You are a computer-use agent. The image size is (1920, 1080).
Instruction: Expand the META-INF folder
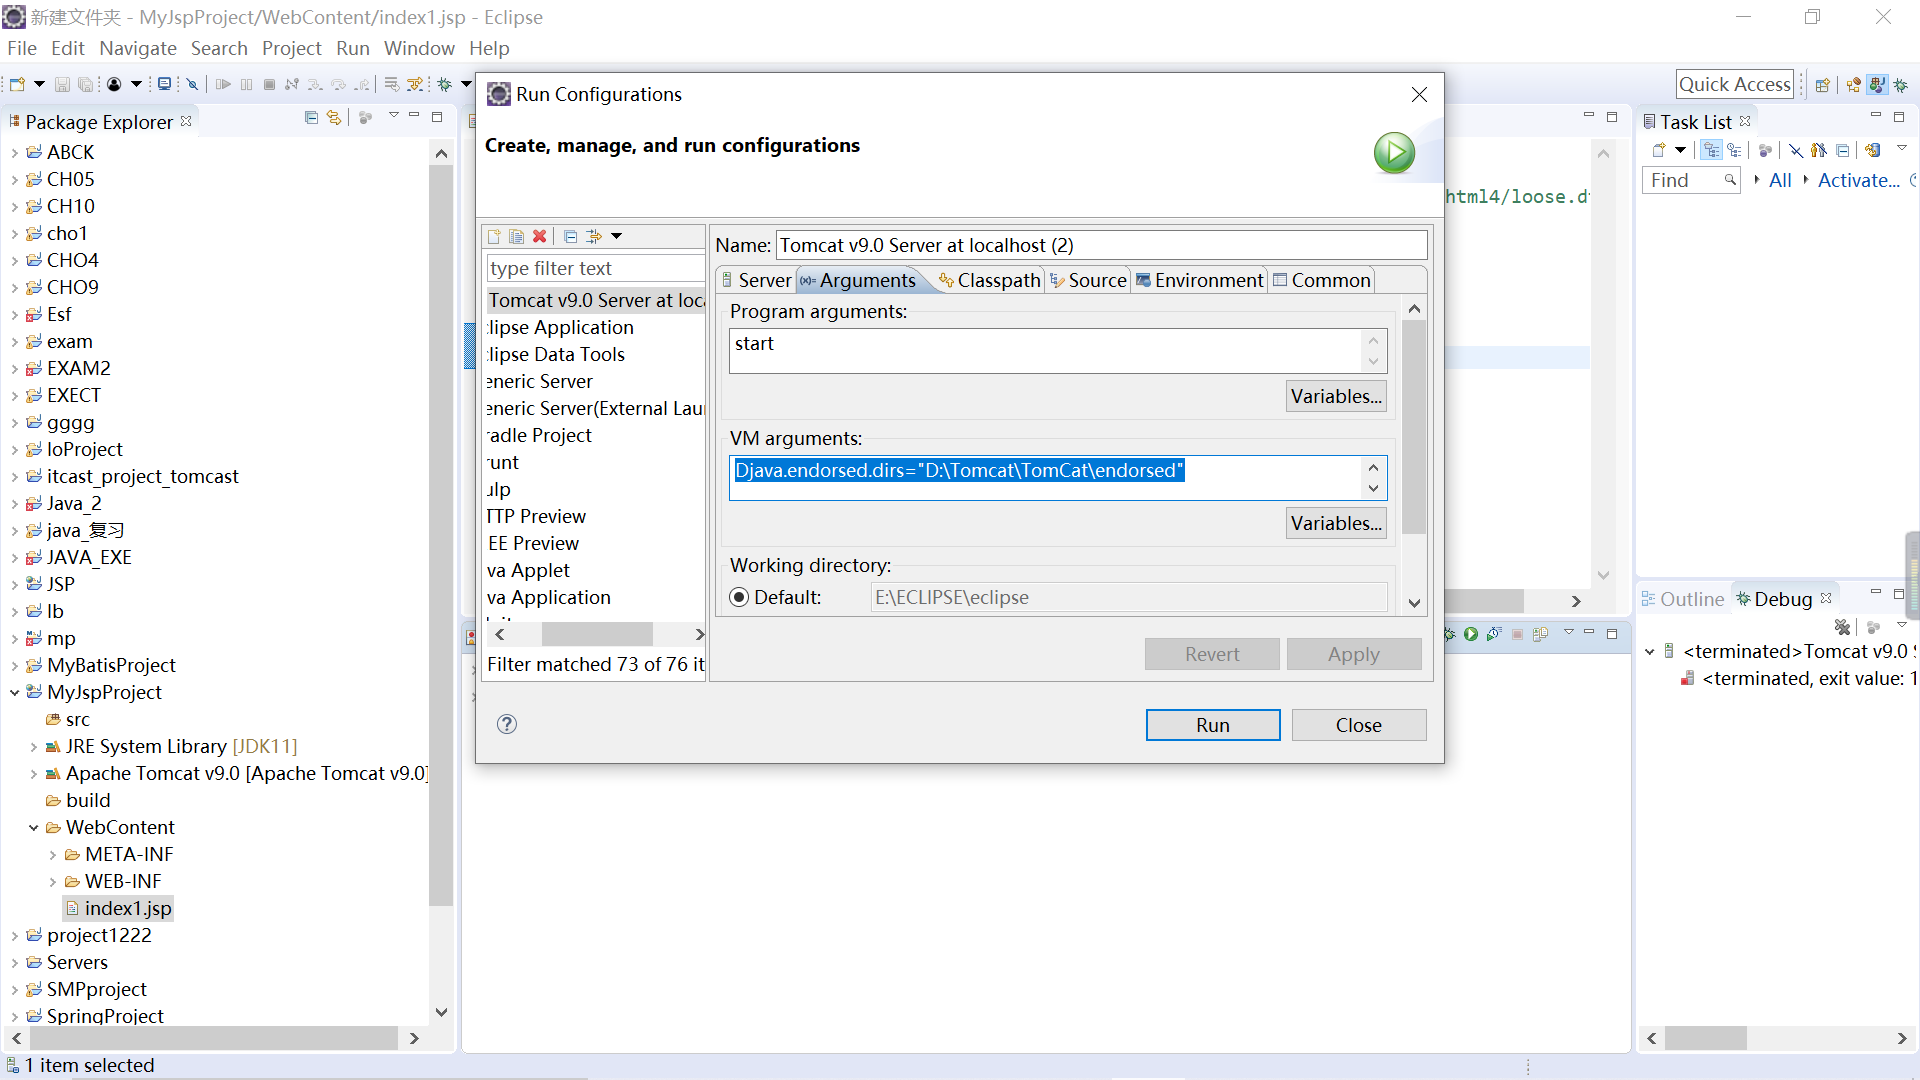coord(53,855)
